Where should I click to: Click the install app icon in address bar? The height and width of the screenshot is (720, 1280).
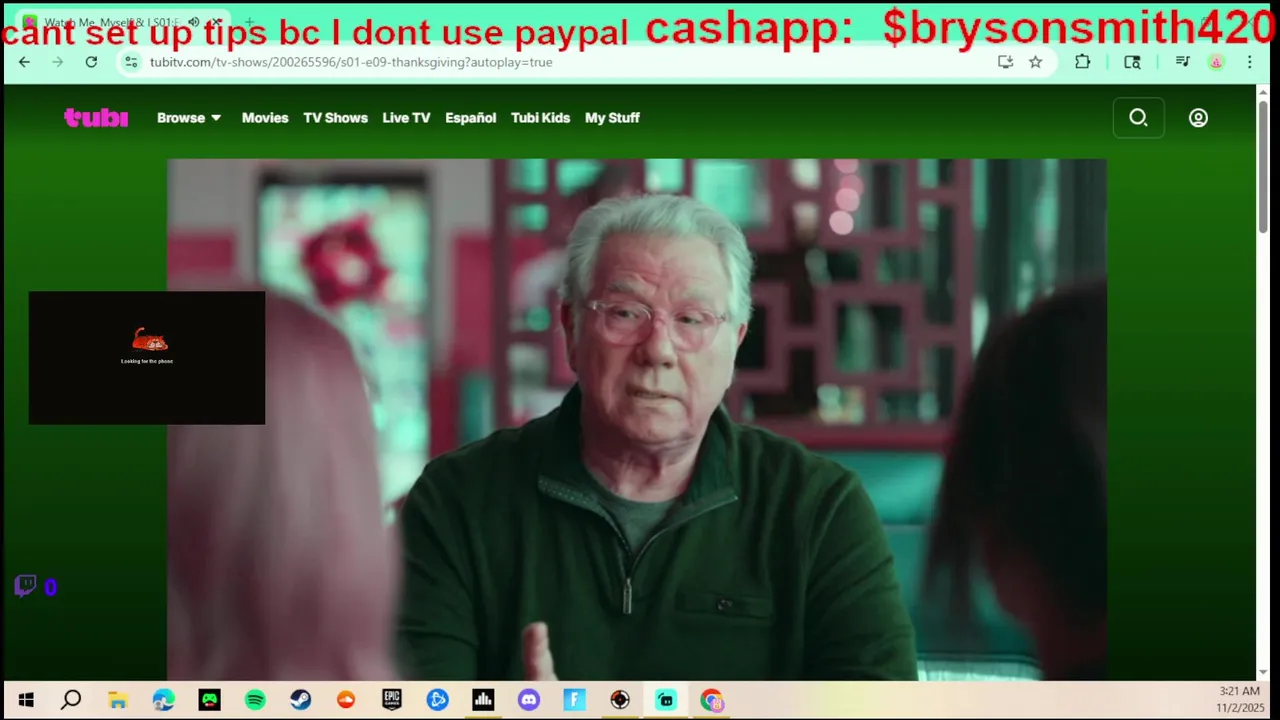coord(1005,62)
